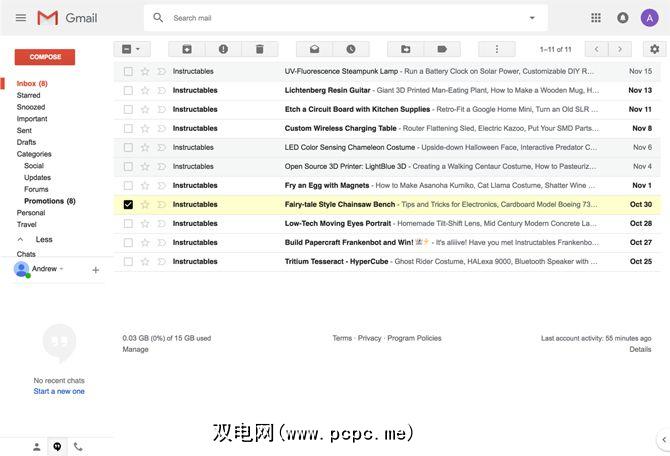Image resolution: width=670 pixels, height=456 pixels.
Task: Mark Fry an Egg with Magnets as important
Action: [x=161, y=185]
